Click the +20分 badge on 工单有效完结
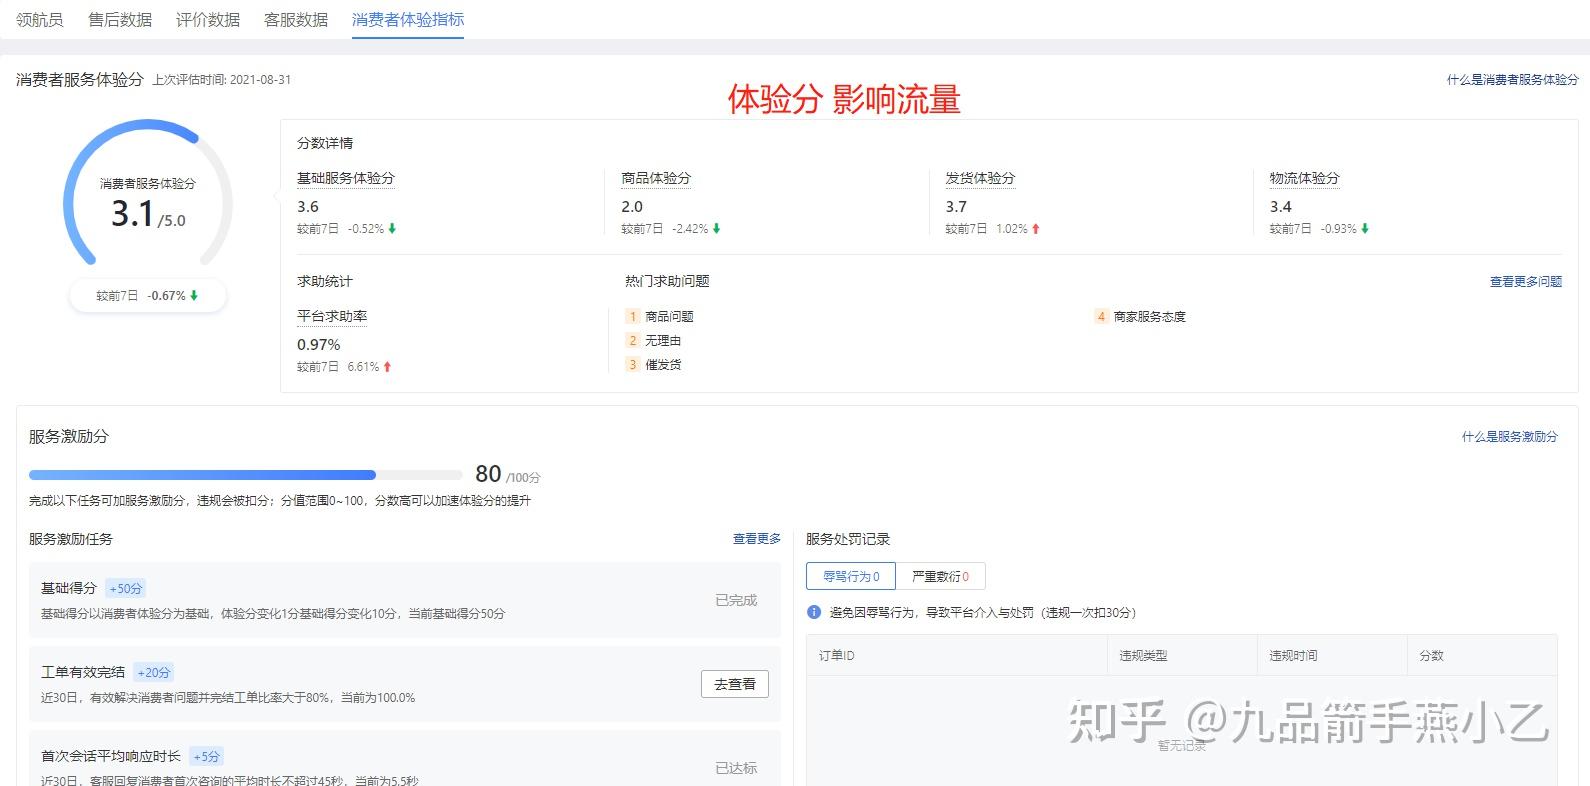Screen dimensions: 1590x786 tap(154, 673)
